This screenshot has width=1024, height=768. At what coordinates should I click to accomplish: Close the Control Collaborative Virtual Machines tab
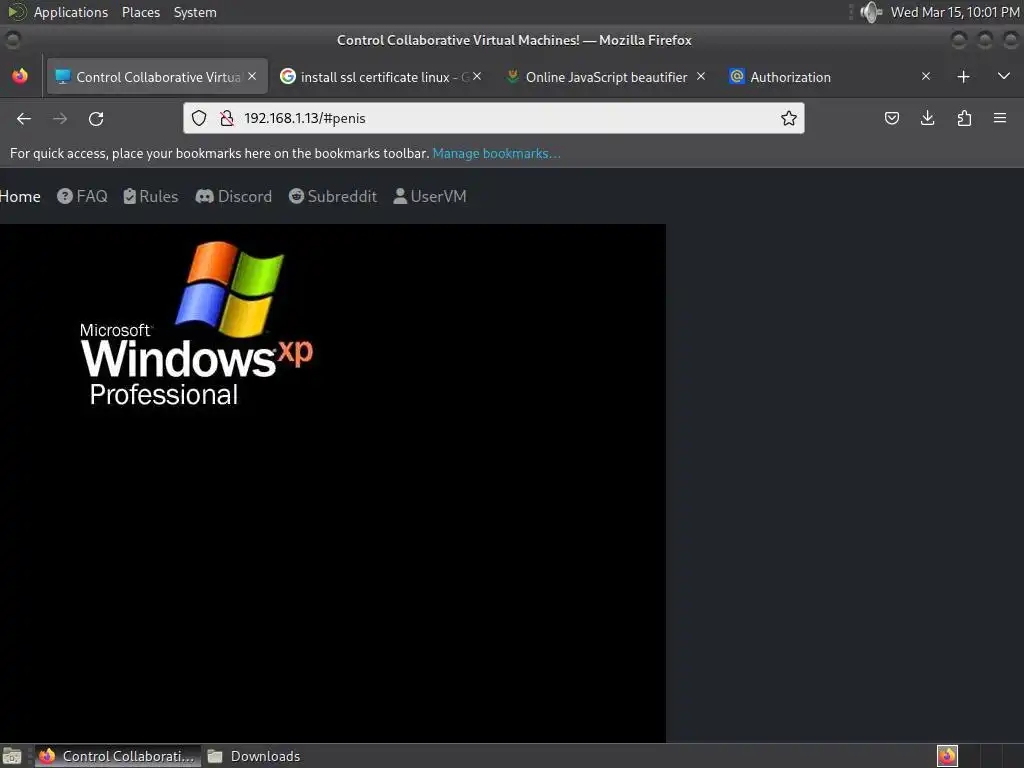252,76
